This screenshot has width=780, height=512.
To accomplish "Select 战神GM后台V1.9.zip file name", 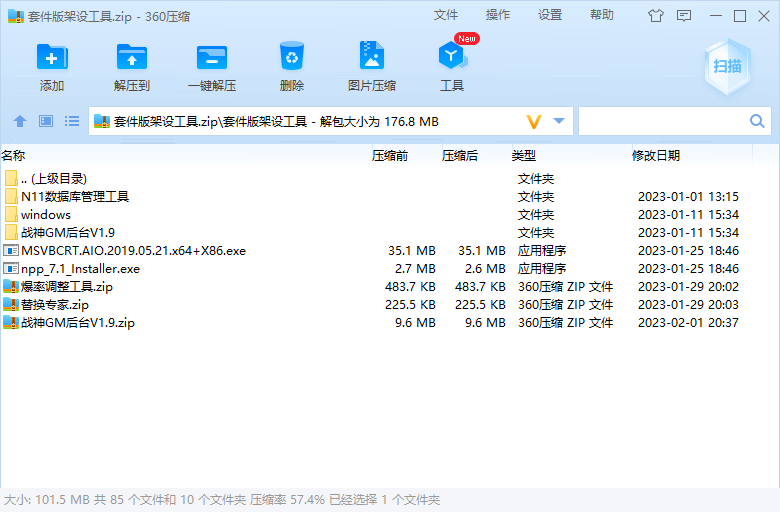I will coord(78,322).
